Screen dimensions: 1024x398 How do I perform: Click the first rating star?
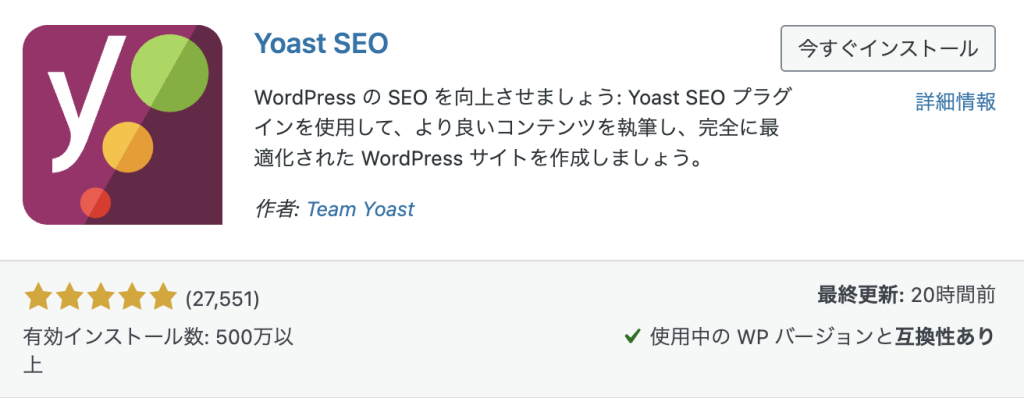(37, 297)
